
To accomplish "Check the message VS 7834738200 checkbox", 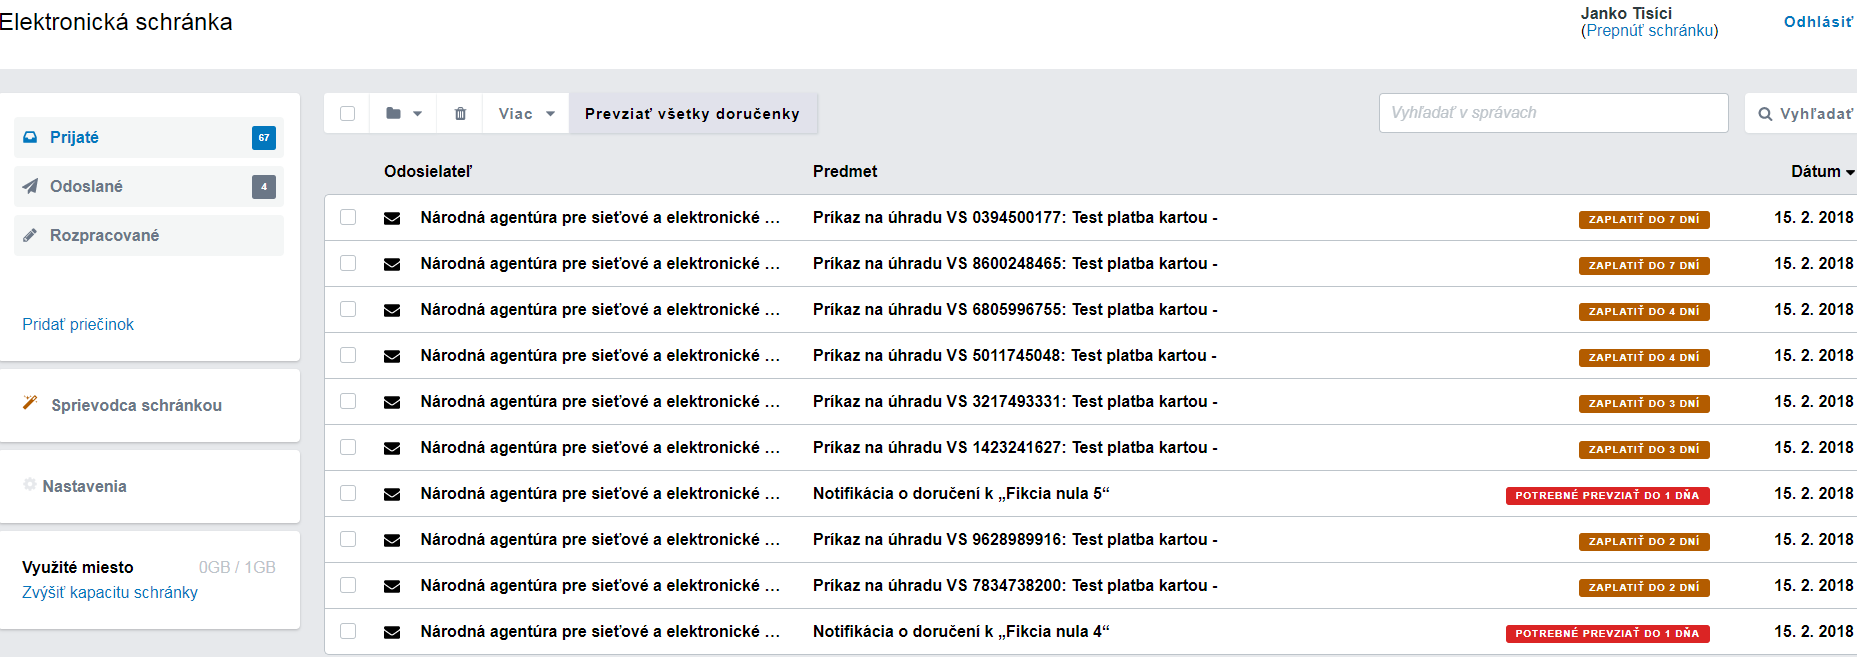I will pos(348,585).
